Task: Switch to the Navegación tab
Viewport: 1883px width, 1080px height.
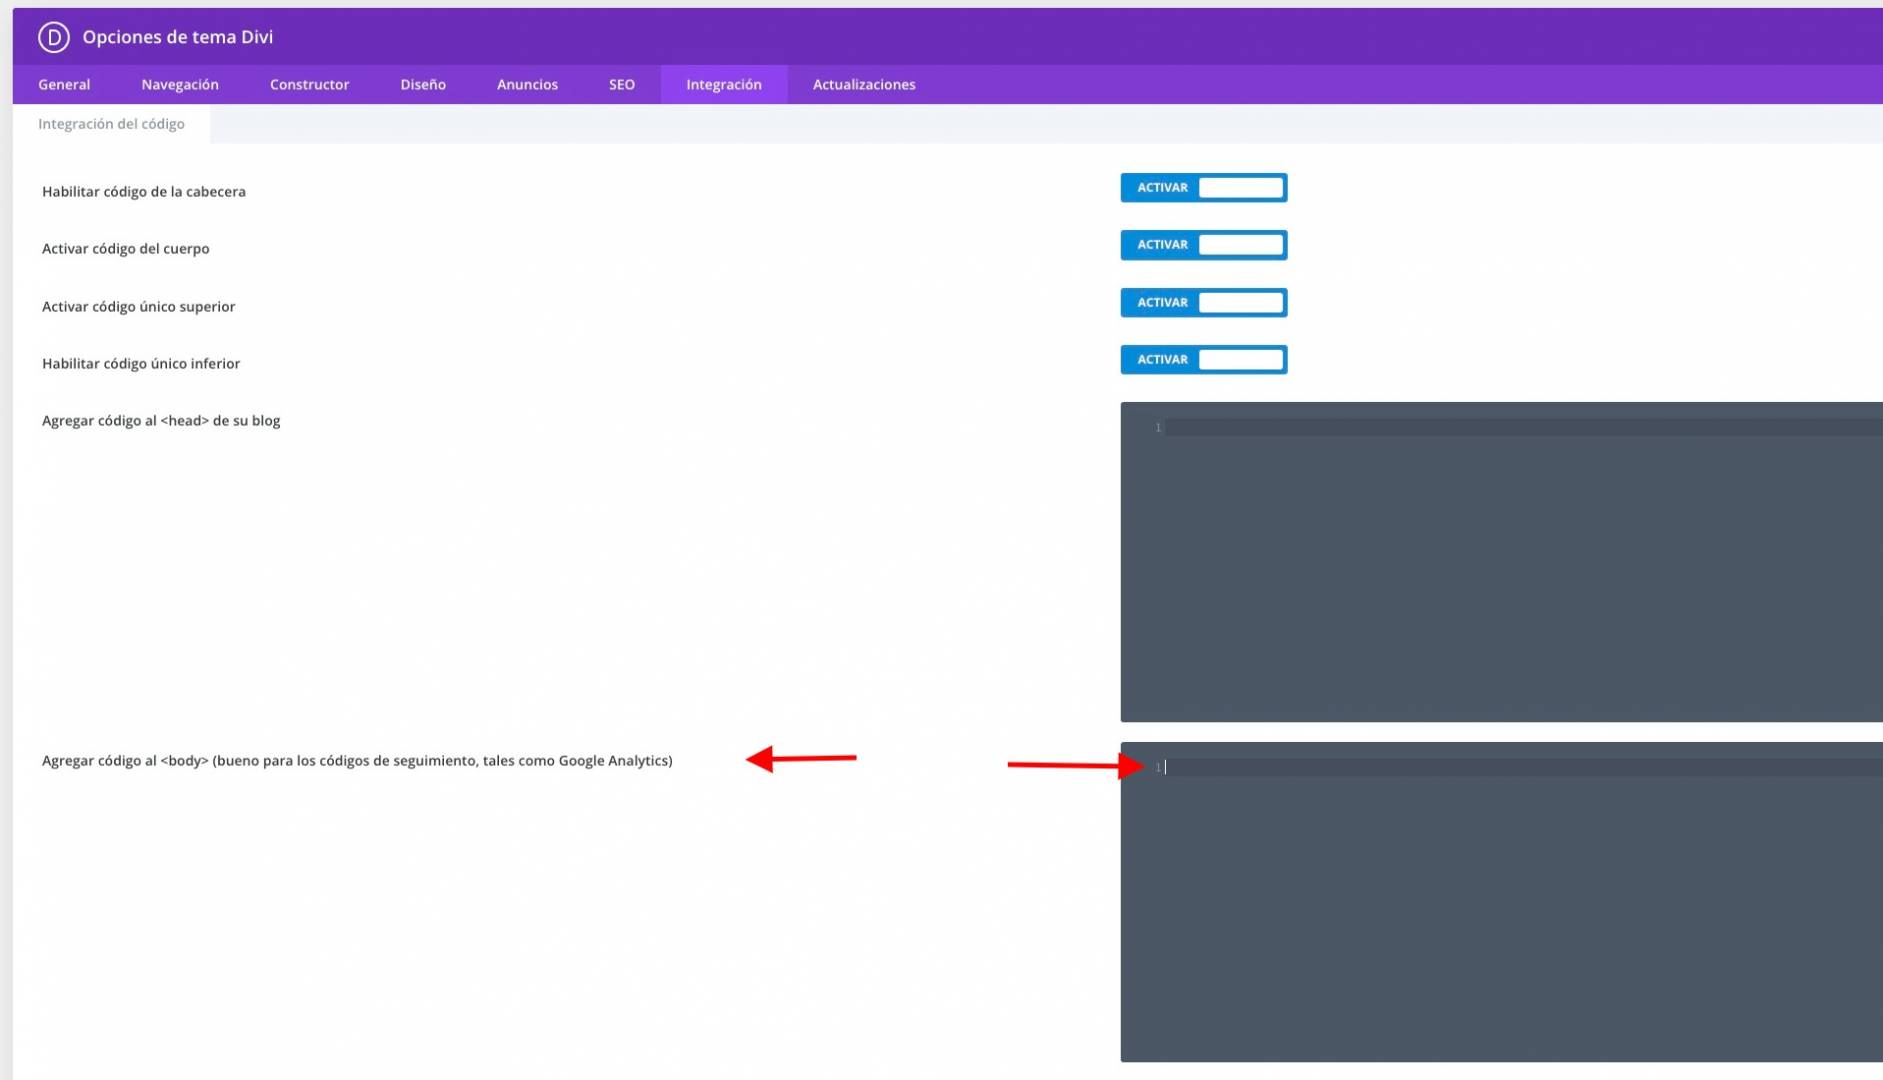Action: [180, 85]
